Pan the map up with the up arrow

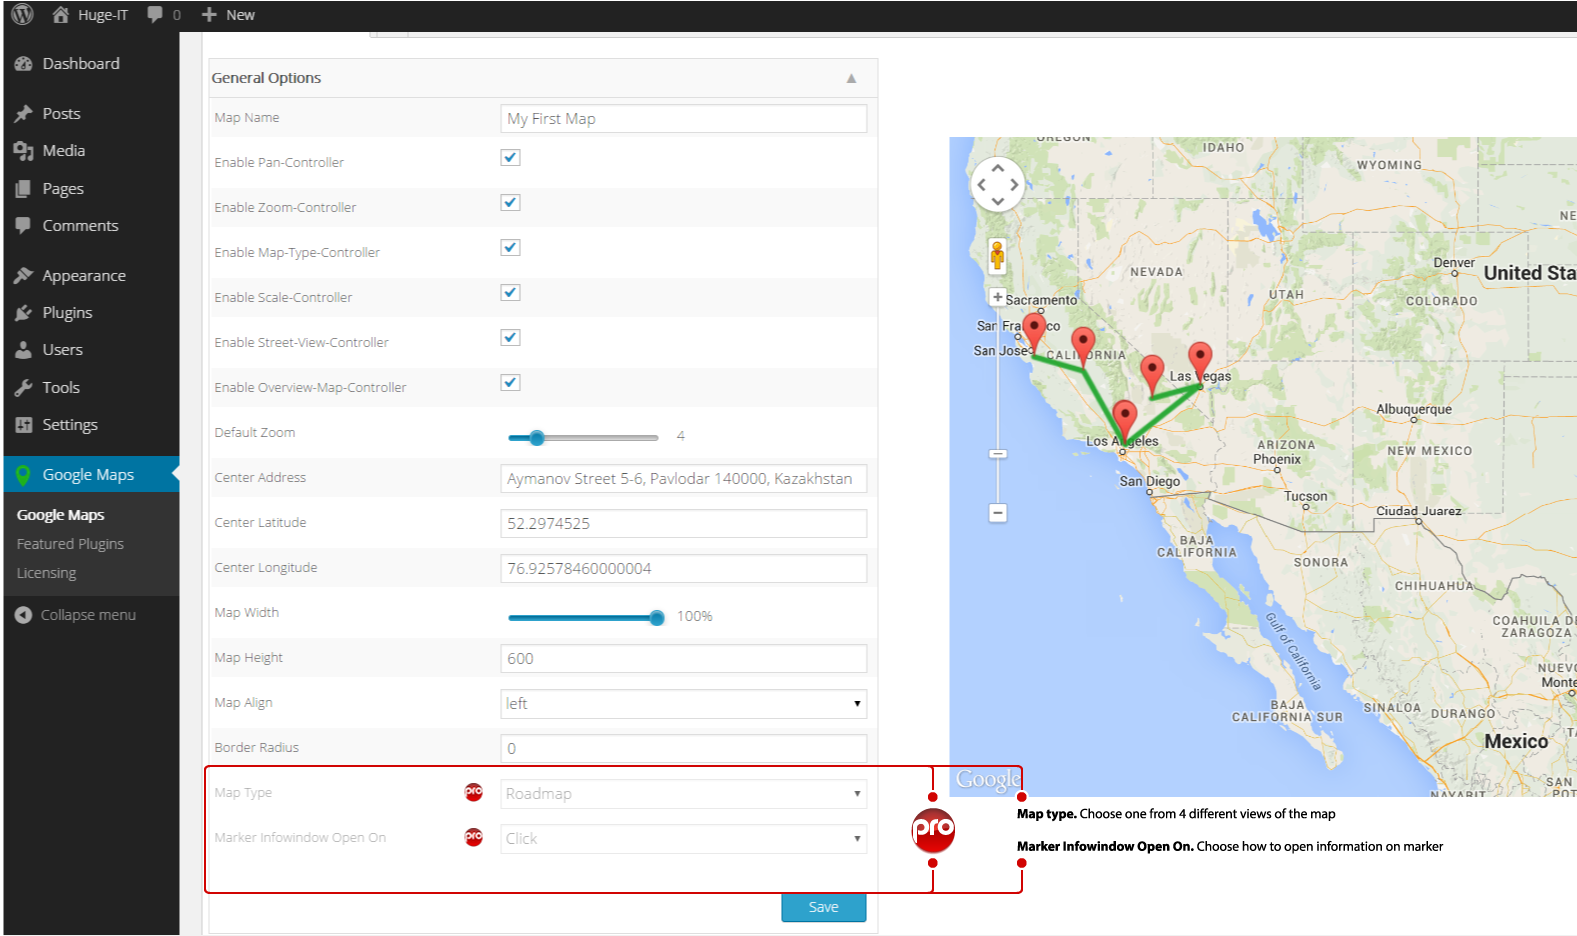point(998,168)
